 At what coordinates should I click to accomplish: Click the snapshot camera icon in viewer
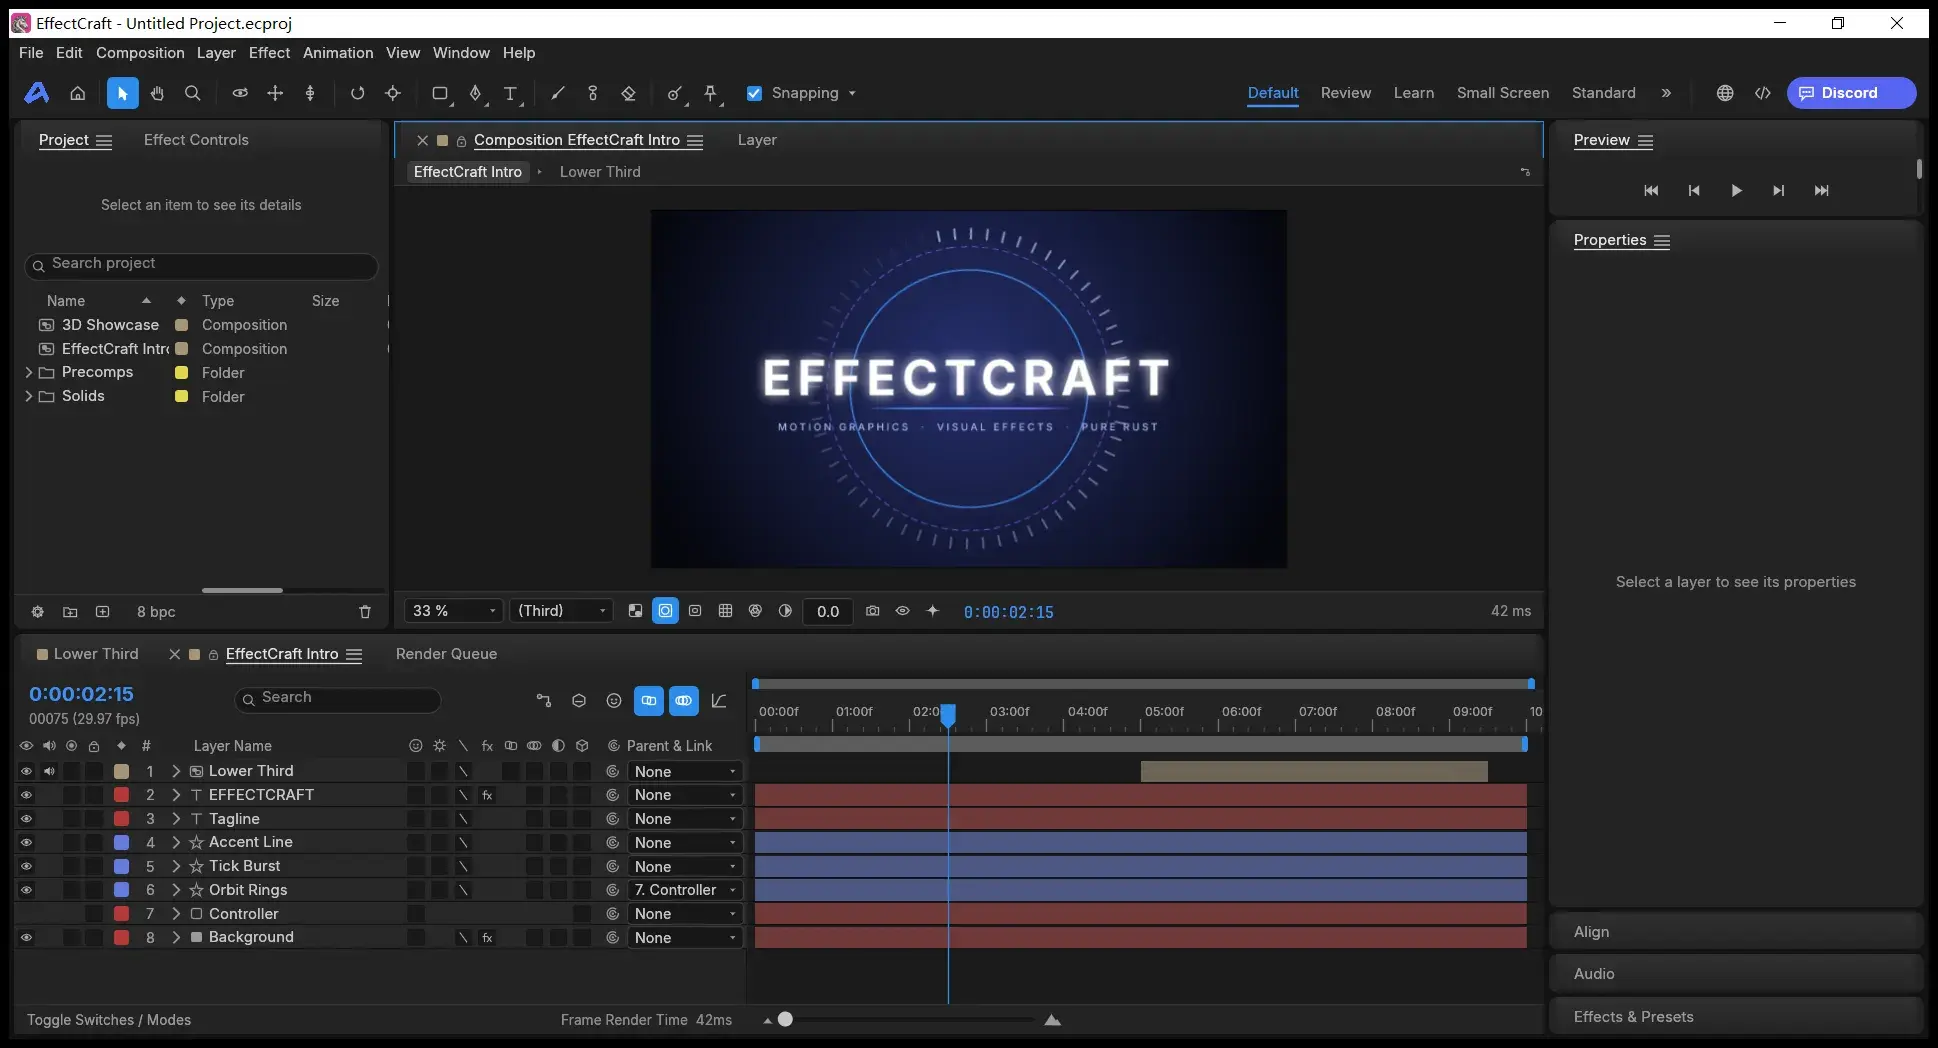(872, 611)
